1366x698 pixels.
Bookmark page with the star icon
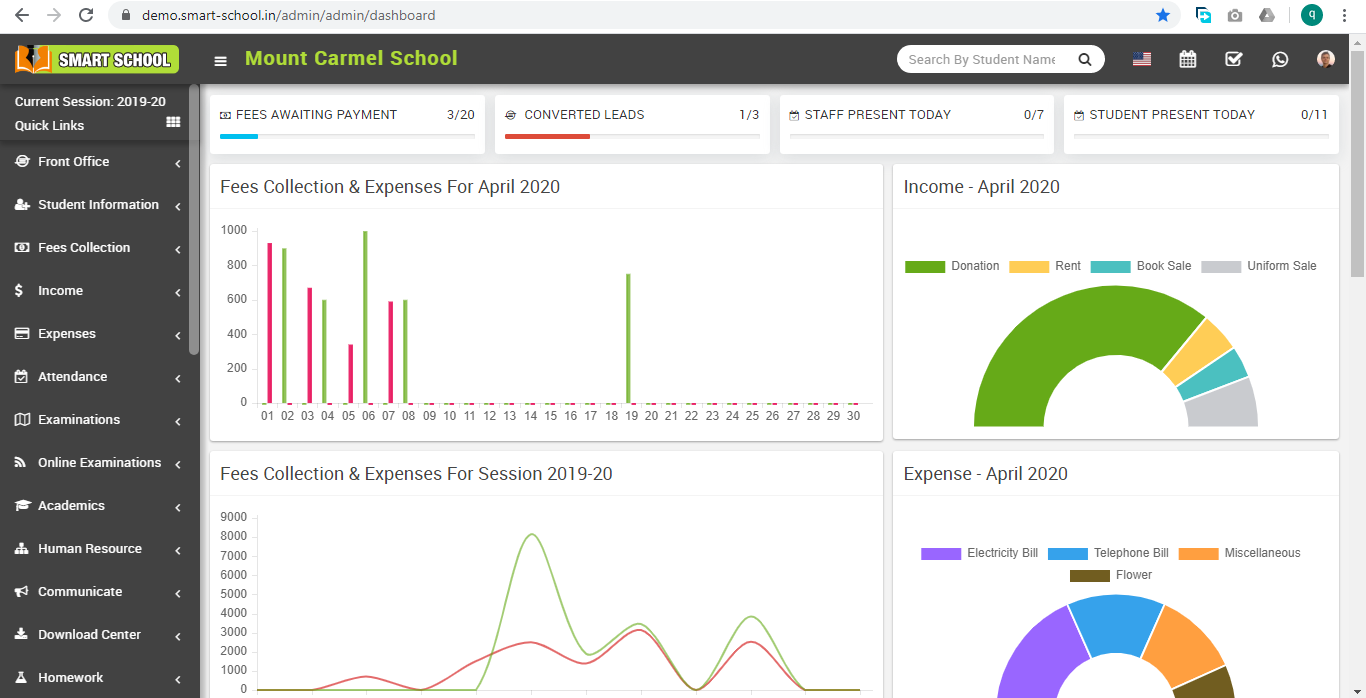[x=1163, y=15]
